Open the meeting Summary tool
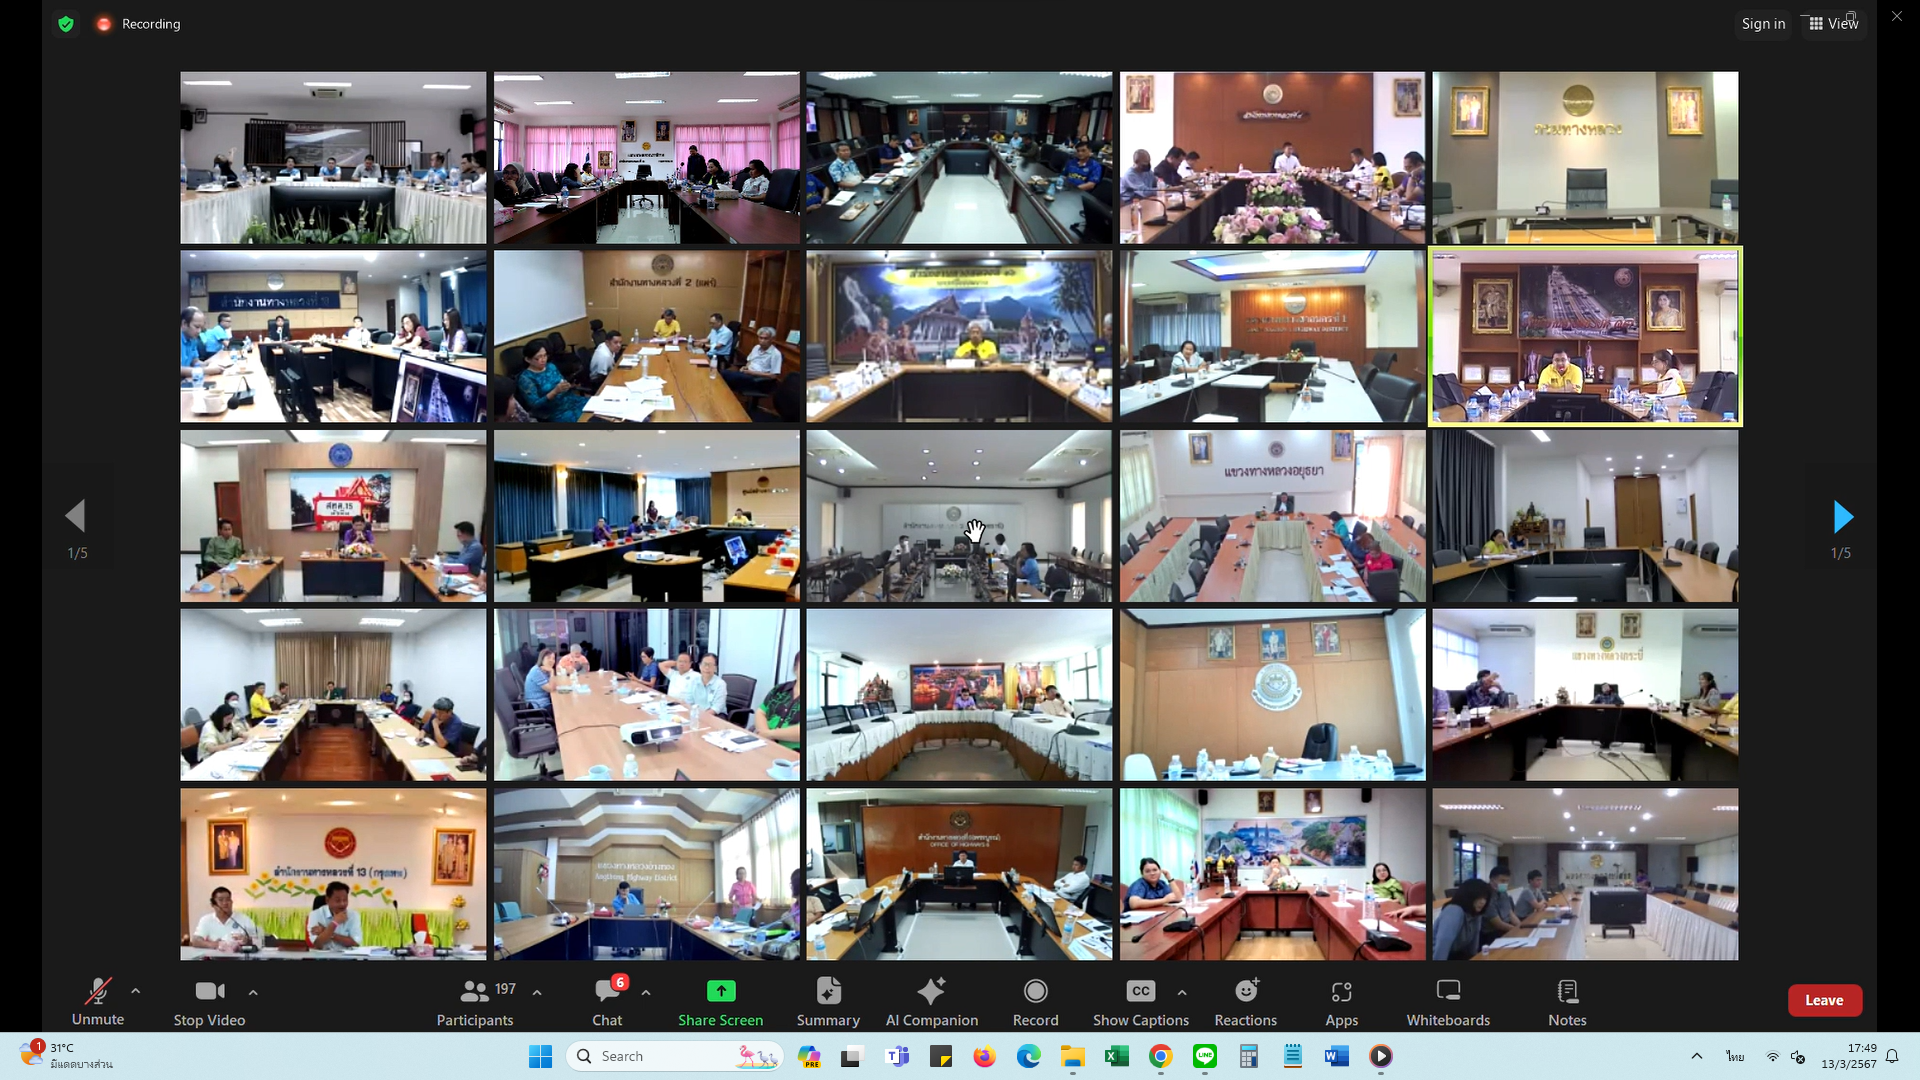Viewport: 1920px width, 1080px height. point(828,1001)
